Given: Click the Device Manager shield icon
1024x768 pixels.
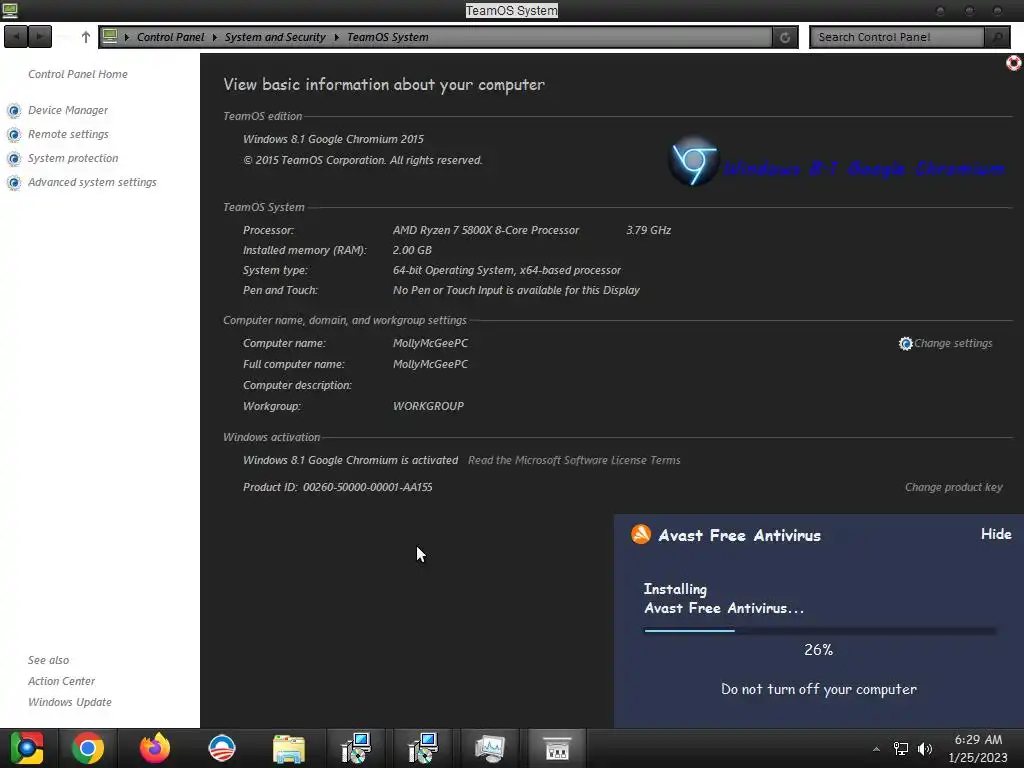Looking at the screenshot, I should 14,110.
